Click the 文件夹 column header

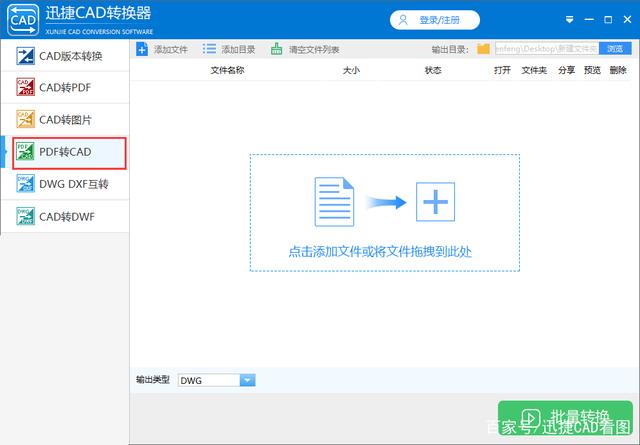click(534, 70)
